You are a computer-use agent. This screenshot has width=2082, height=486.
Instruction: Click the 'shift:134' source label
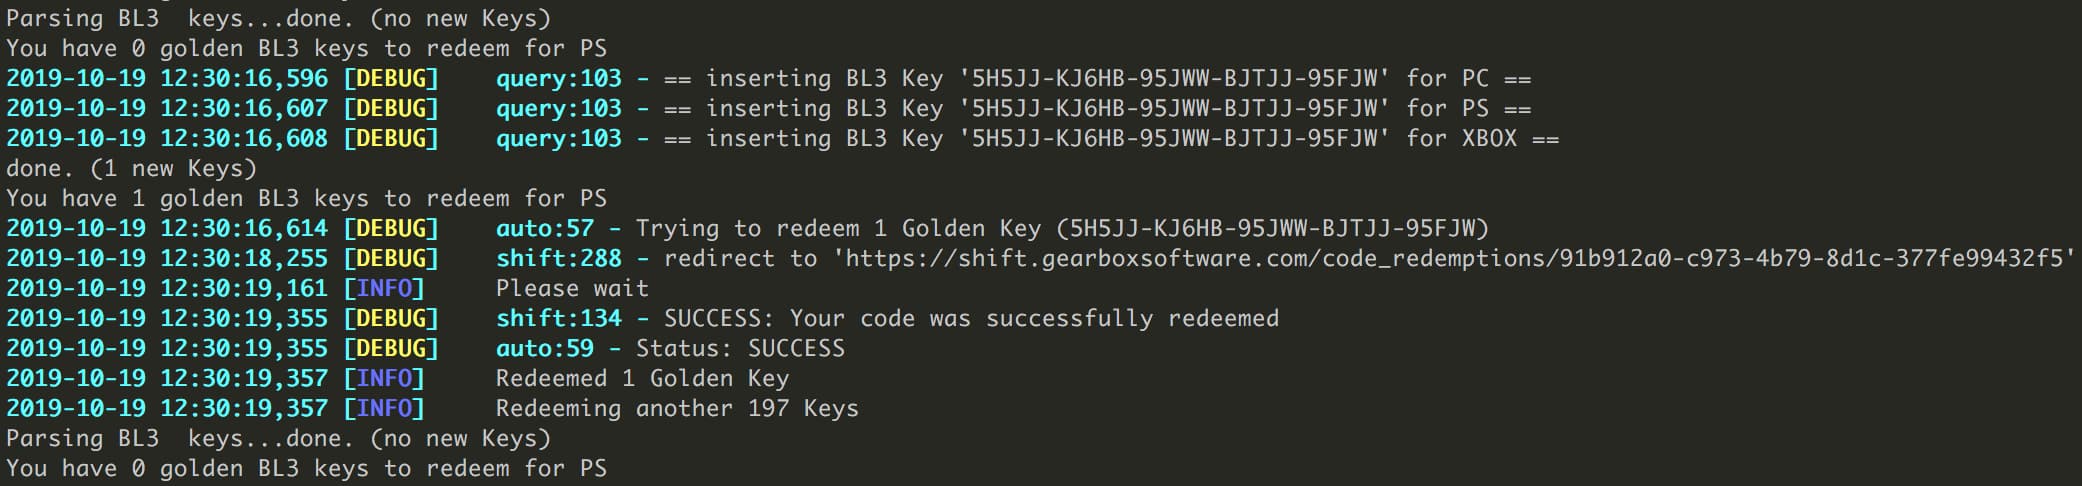(558, 319)
